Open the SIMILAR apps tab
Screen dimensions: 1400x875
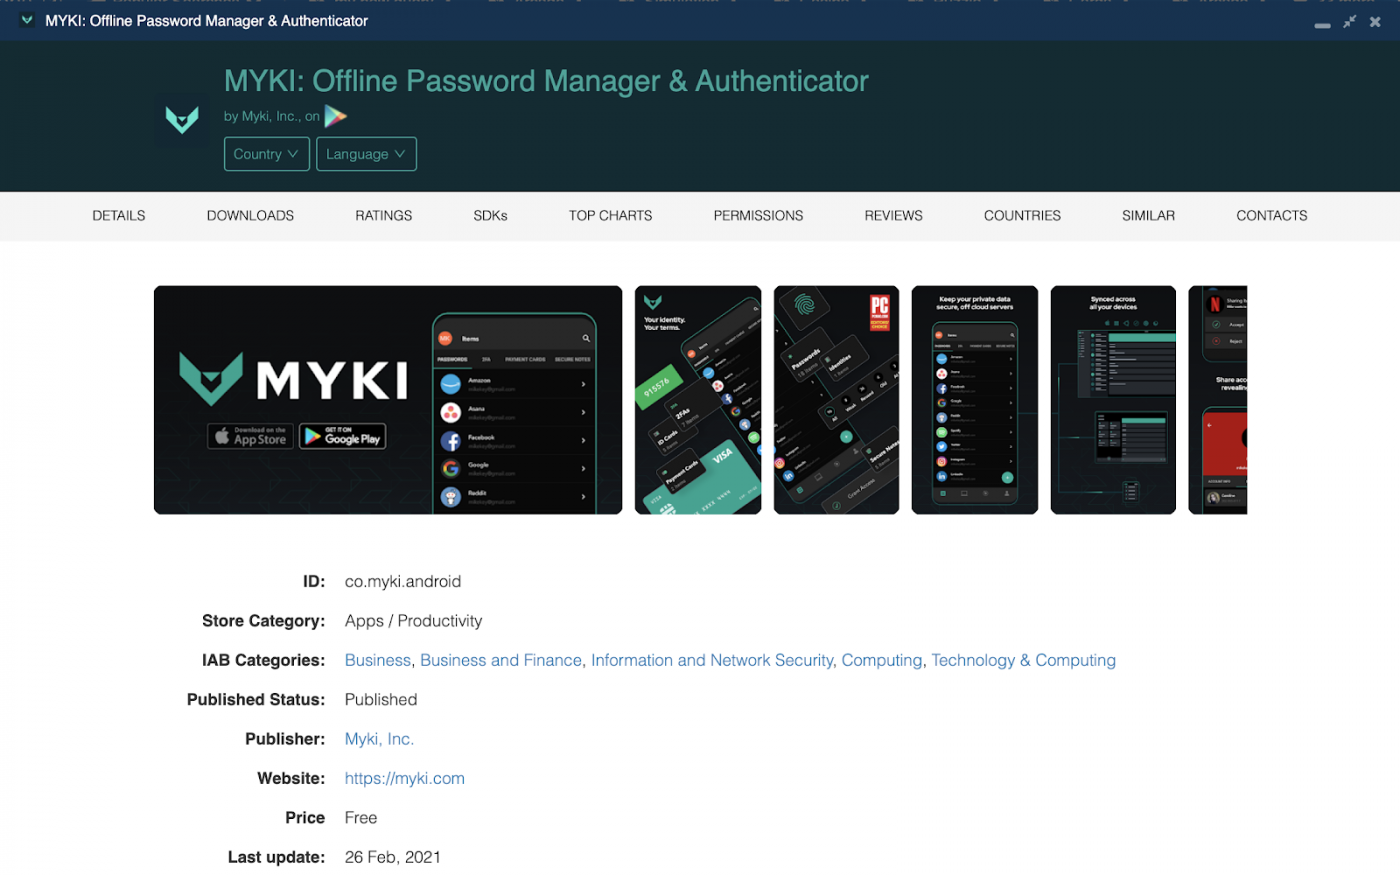(x=1148, y=215)
